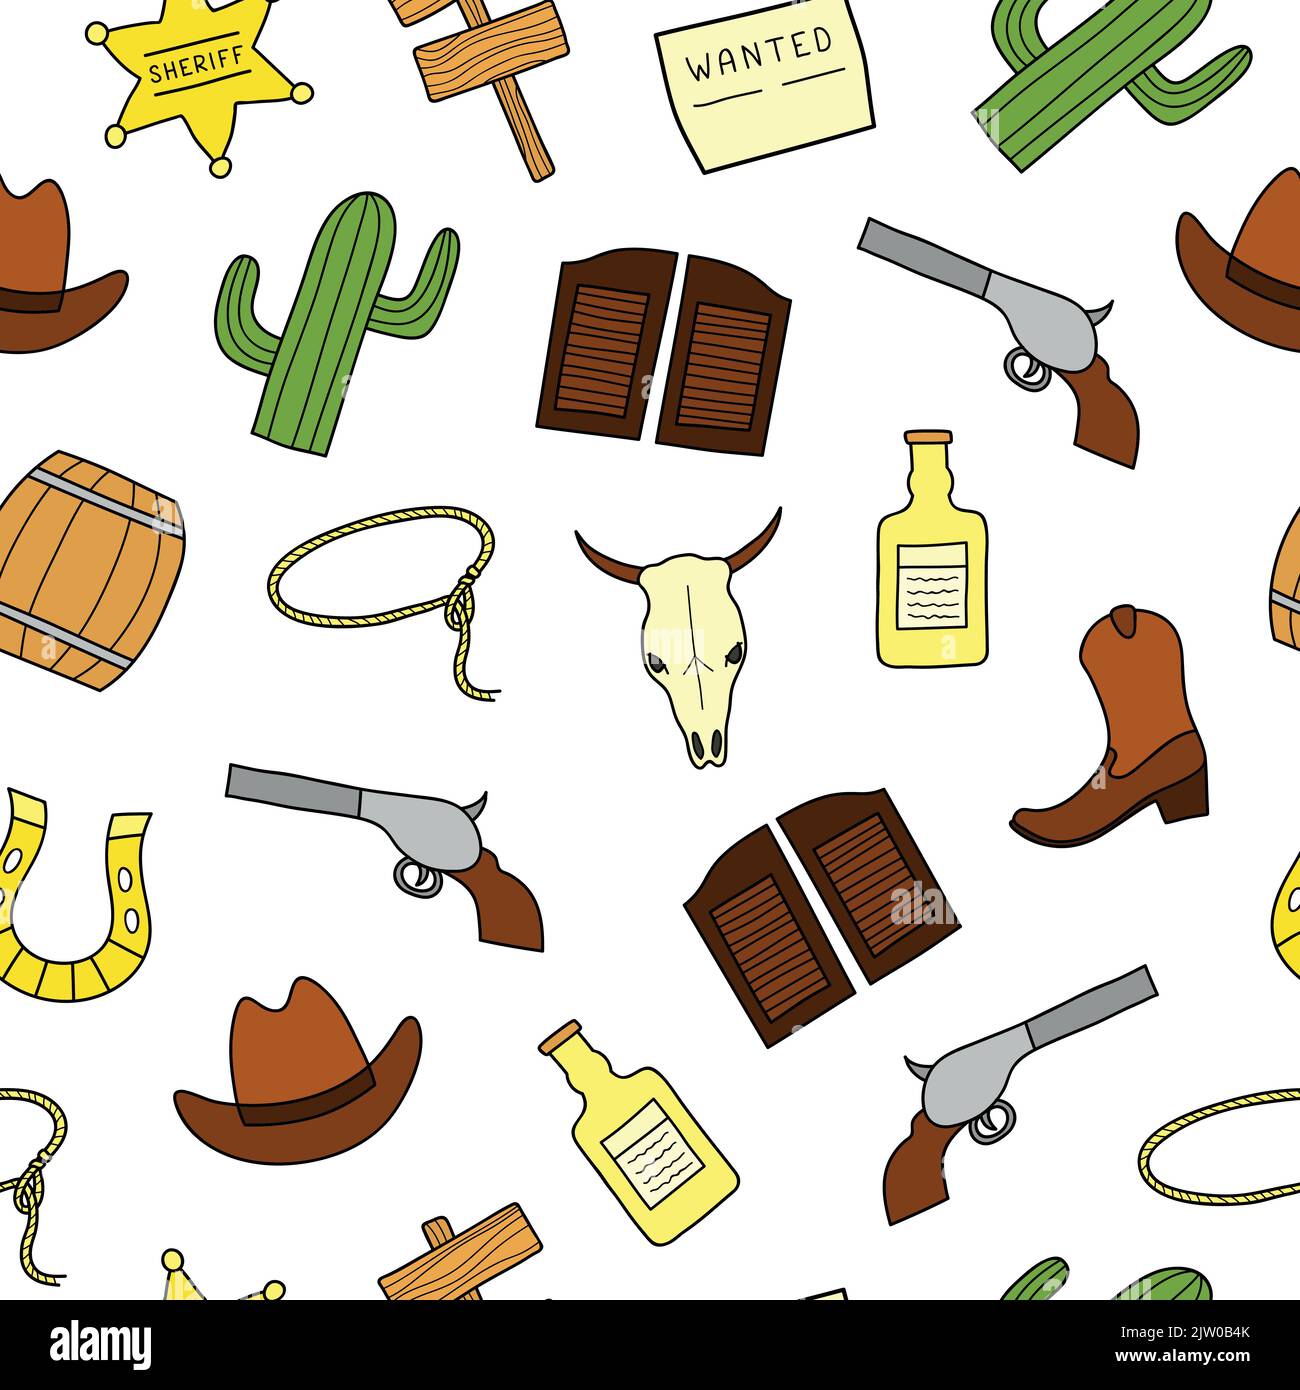Click the knotted lasso rope beneath the horseshoe

point(33,1186)
